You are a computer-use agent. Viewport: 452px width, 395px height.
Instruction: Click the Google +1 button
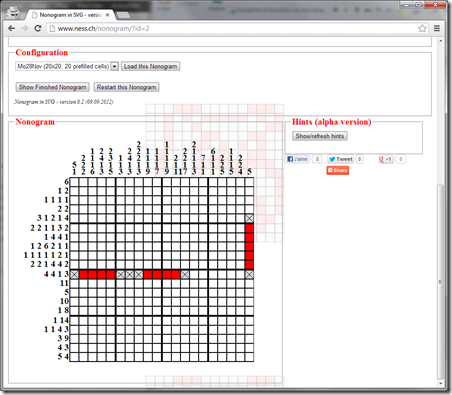pos(385,159)
